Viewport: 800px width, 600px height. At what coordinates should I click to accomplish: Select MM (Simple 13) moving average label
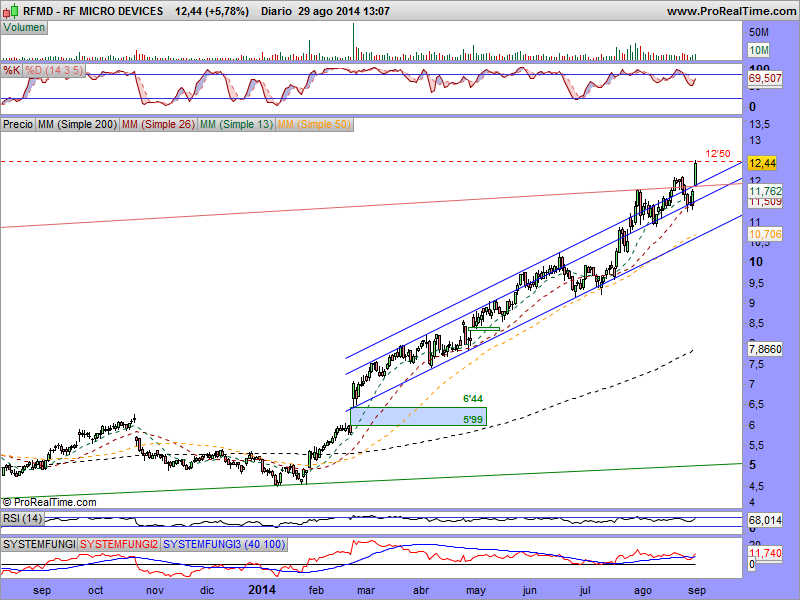click(x=236, y=124)
